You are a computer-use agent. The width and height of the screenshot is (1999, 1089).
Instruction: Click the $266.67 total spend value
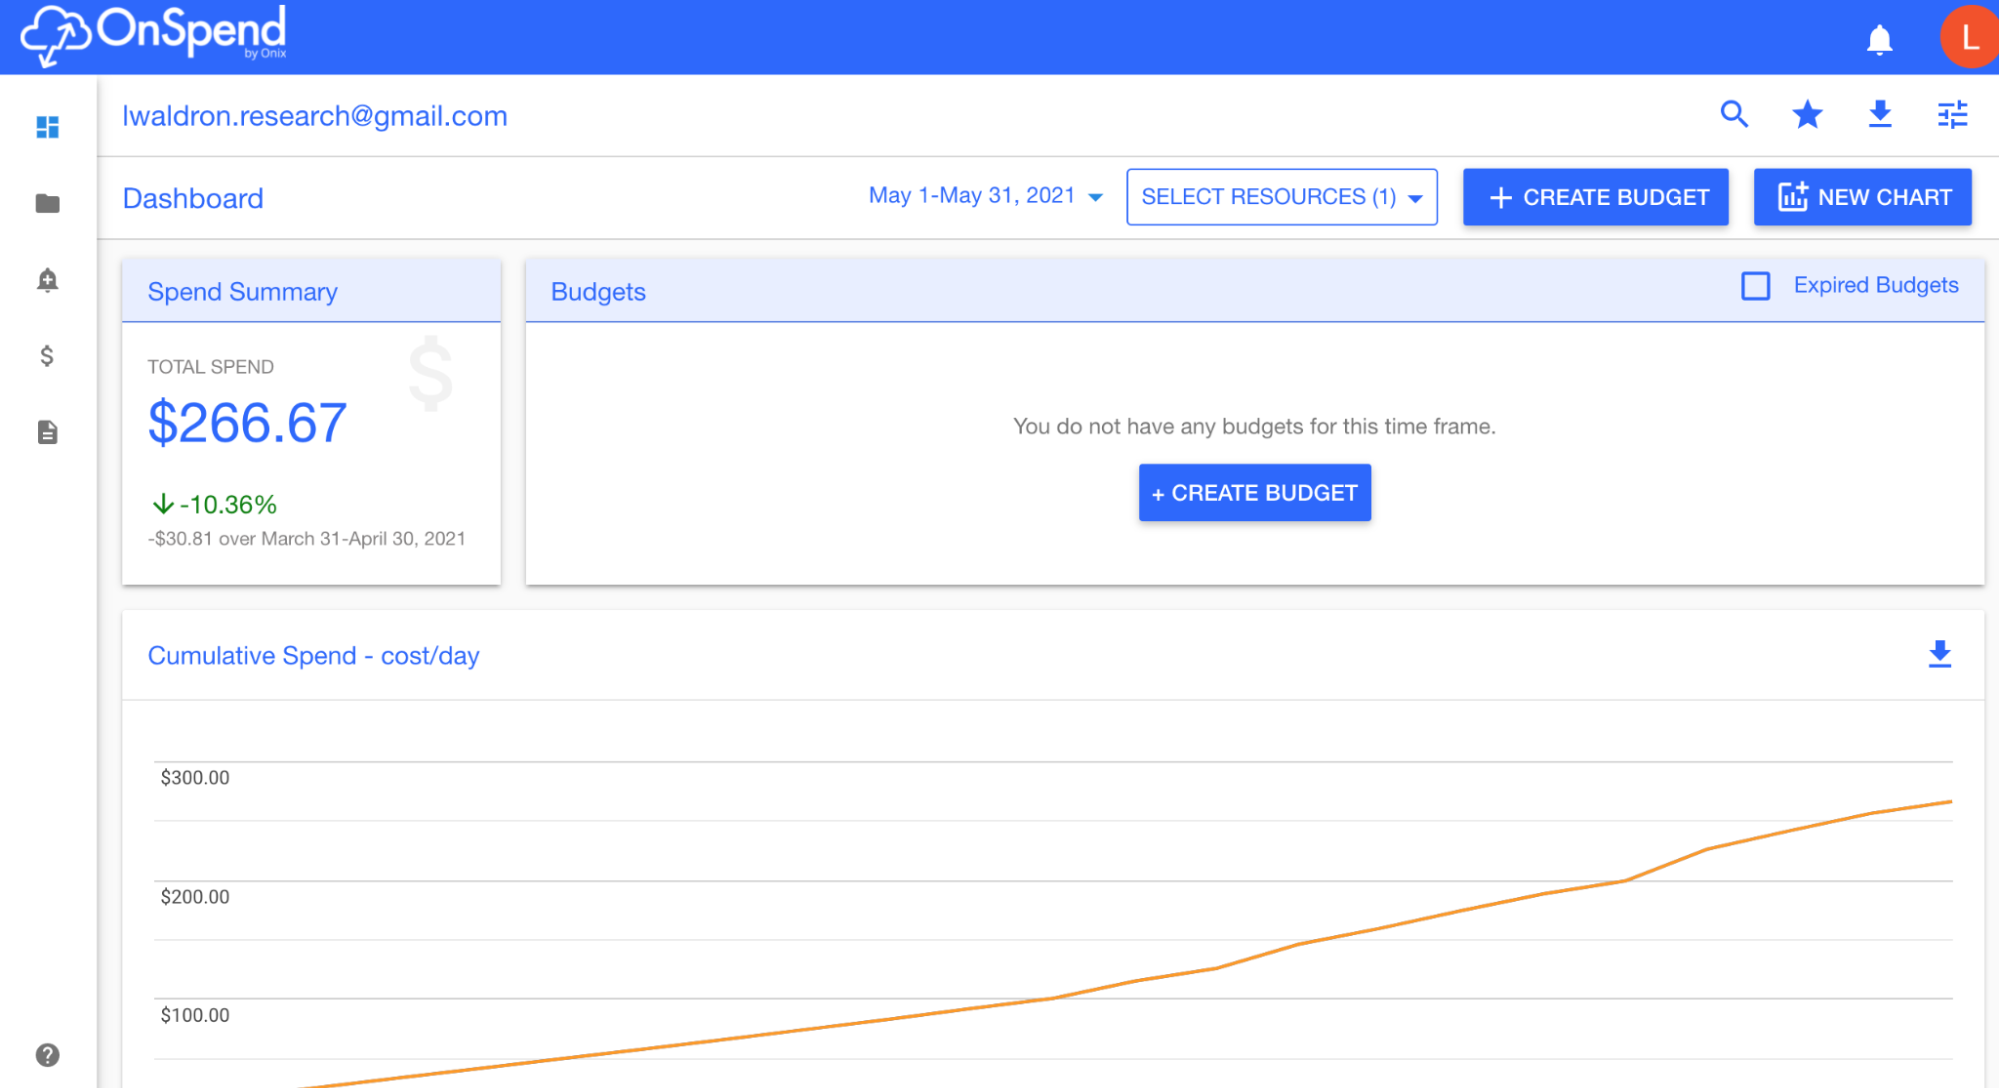click(x=247, y=423)
